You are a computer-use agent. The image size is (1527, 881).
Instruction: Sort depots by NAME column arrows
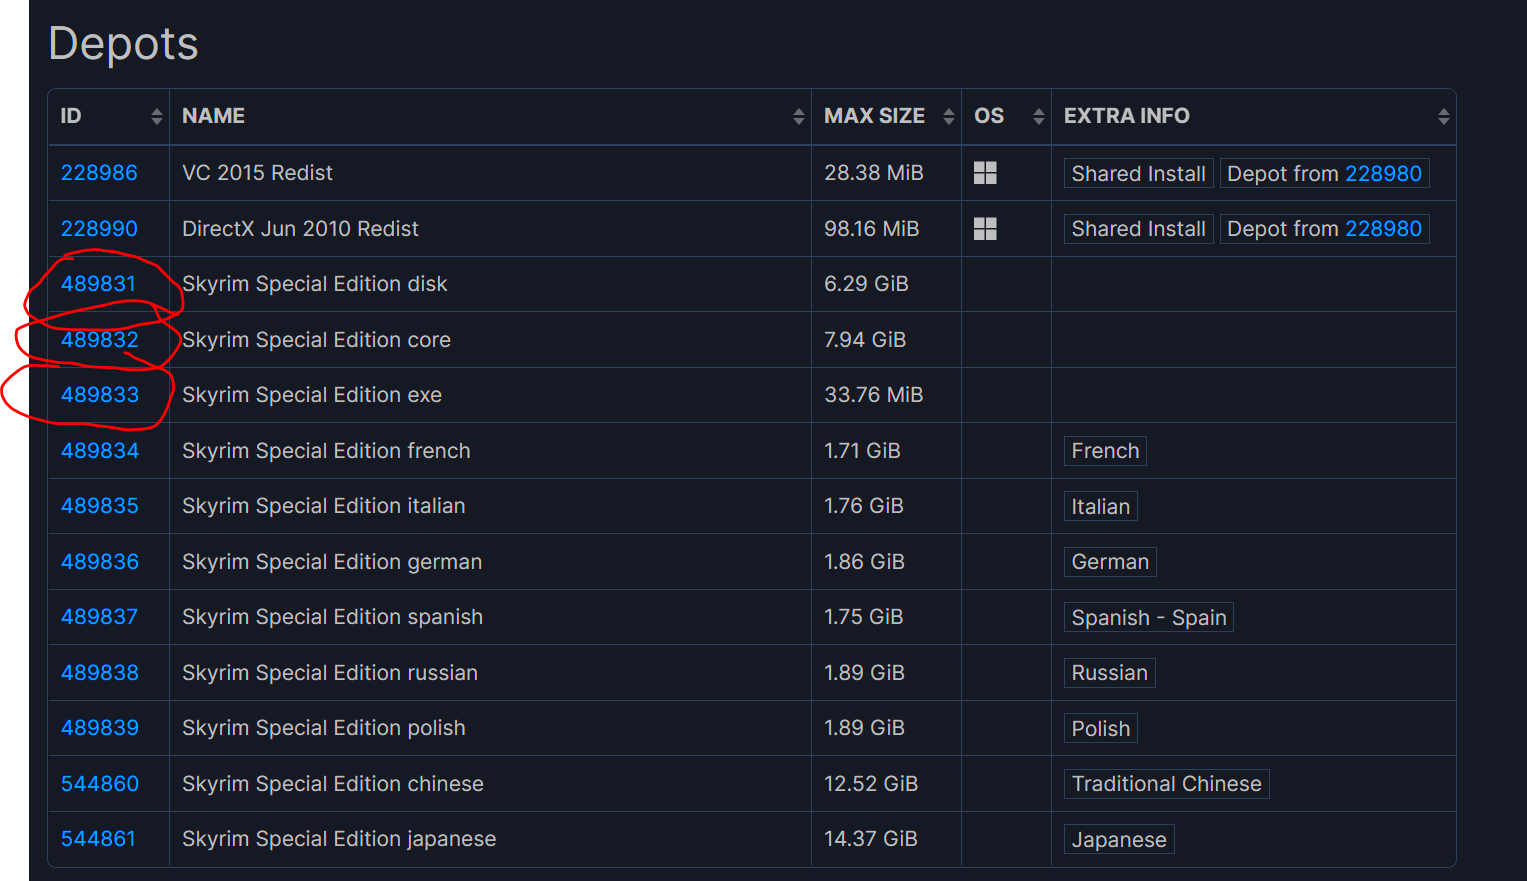point(799,116)
